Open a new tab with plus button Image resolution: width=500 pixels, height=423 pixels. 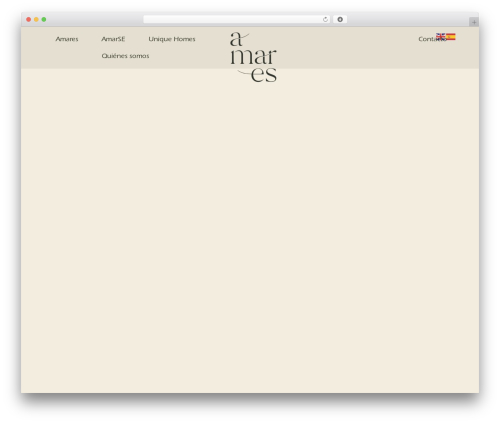[x=474, y=22]
